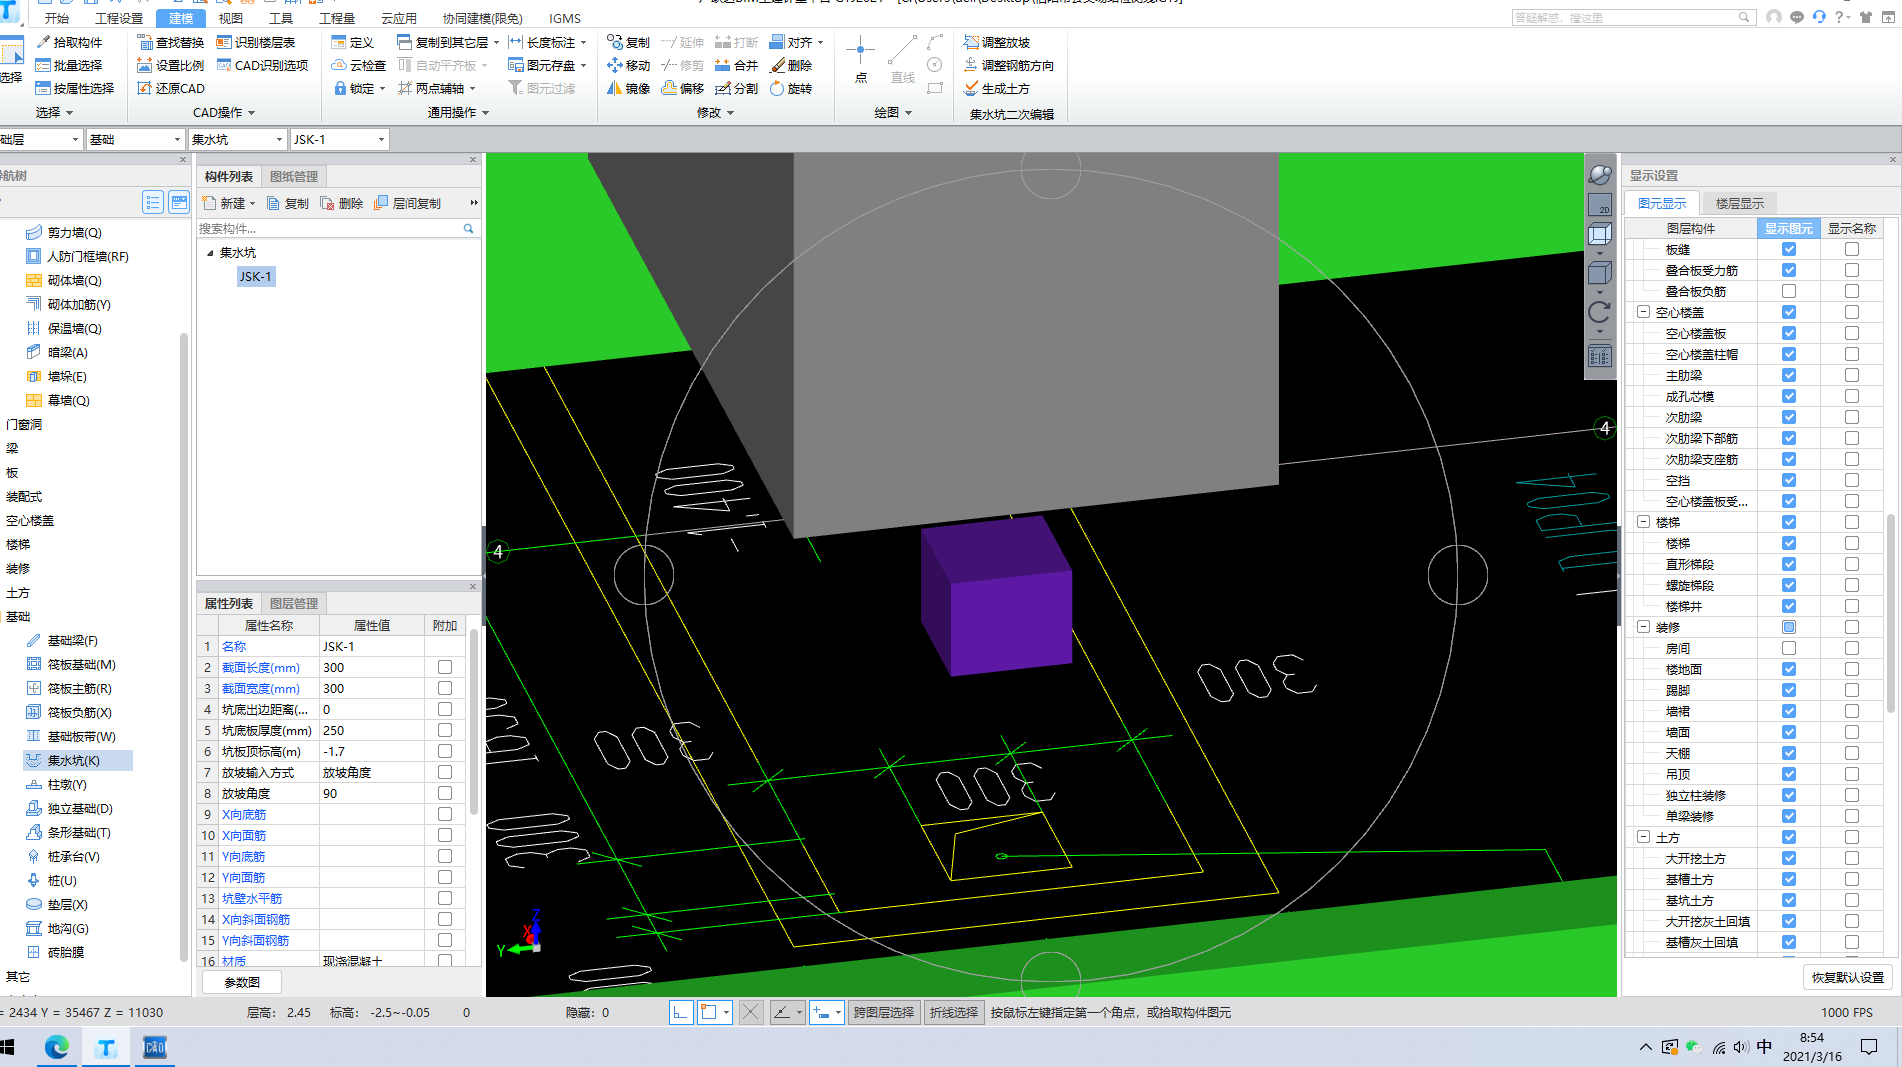Open the JSK-1 component dropdown
The height and width of the screenshot is (1067, 1902).
click(x=340, y=139)
